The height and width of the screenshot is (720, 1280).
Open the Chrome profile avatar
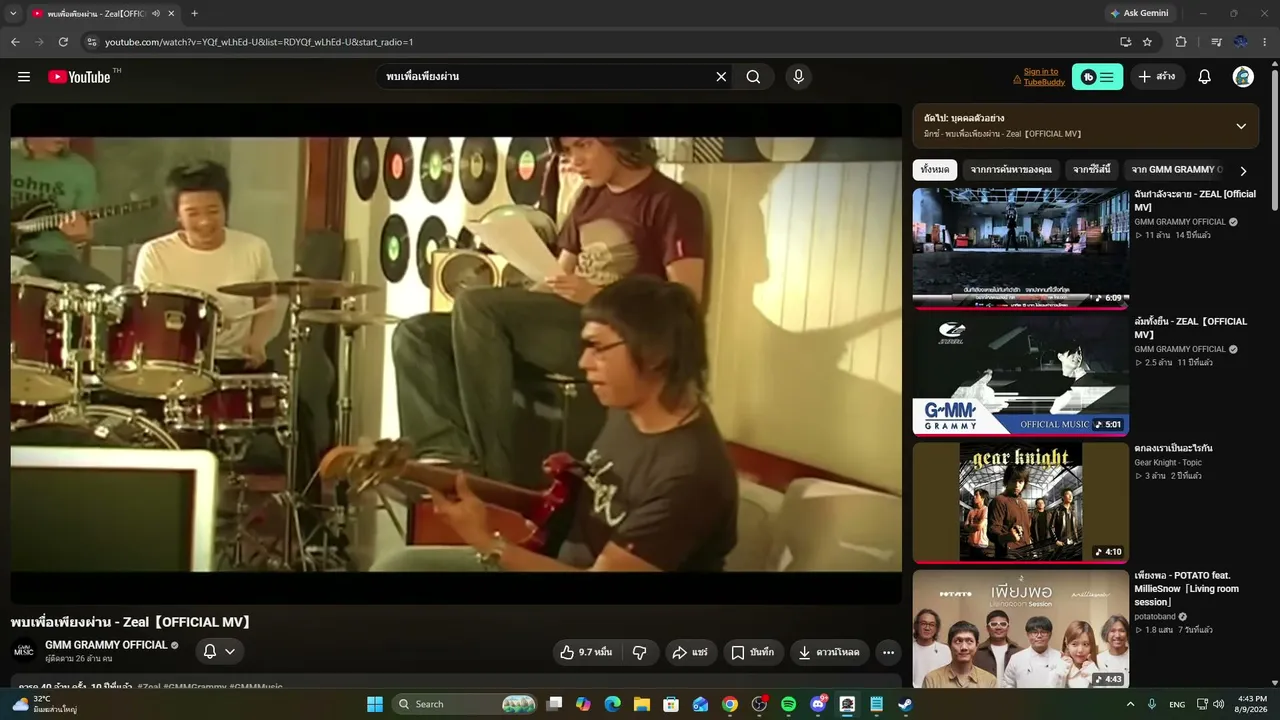[x=1241, y=42]
